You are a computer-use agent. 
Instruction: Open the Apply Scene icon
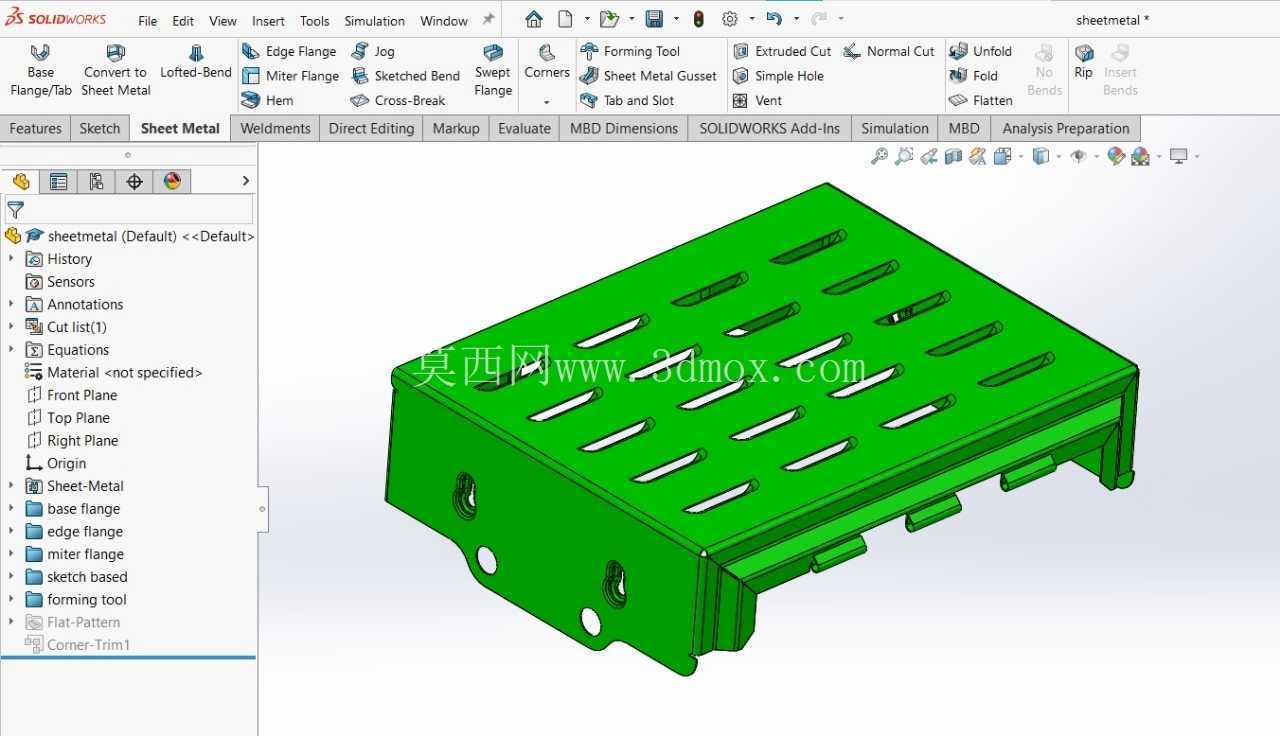coord(1140,156)
